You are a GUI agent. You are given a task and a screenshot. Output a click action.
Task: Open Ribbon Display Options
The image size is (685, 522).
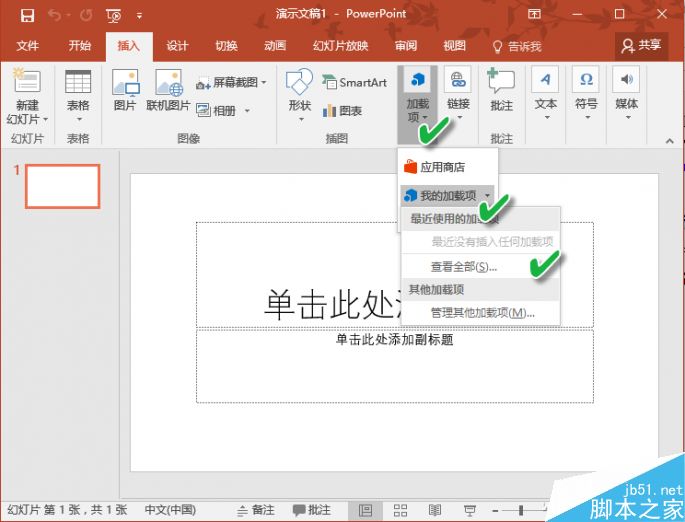point(534,14)
